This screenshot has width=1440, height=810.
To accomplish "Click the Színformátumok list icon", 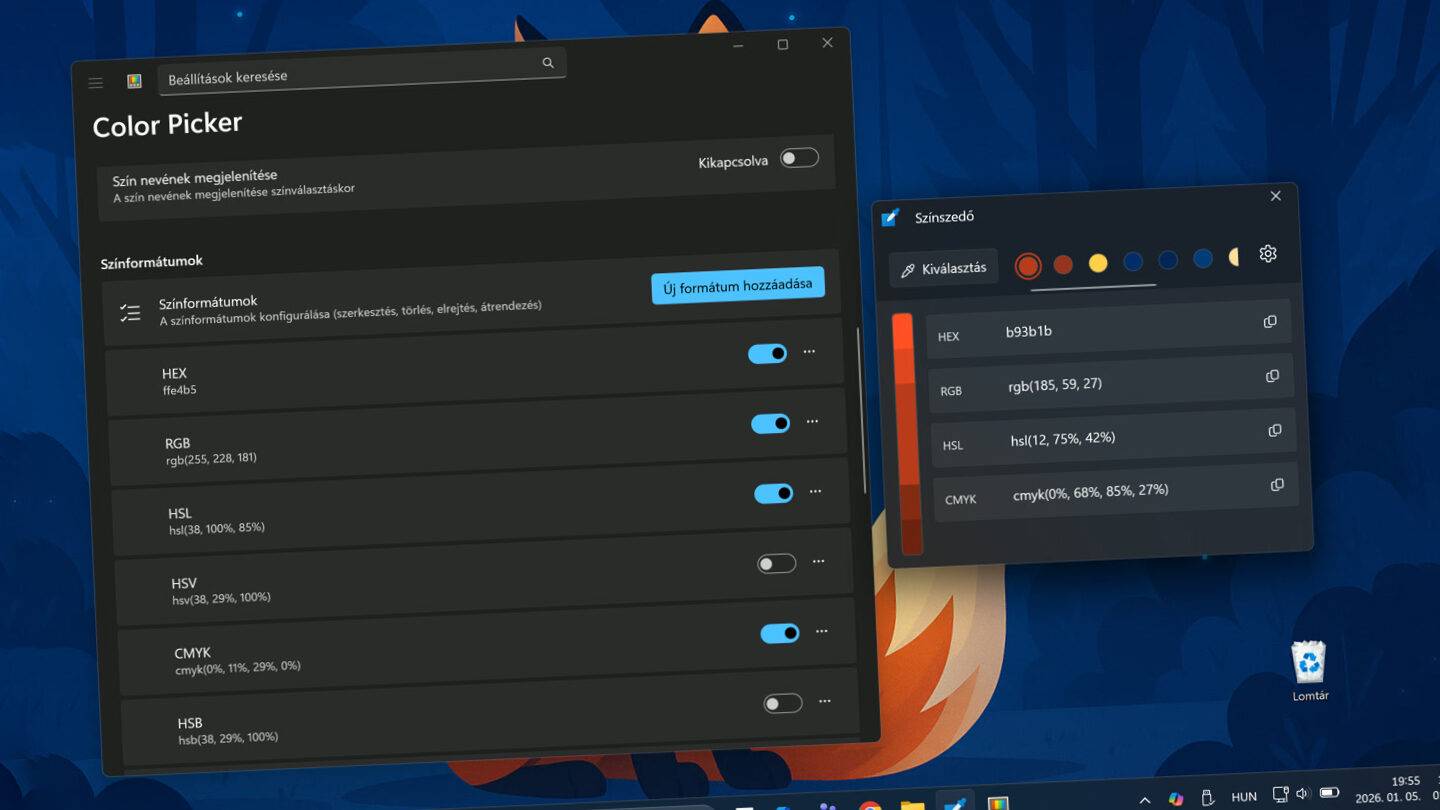I will click(130, 313).
